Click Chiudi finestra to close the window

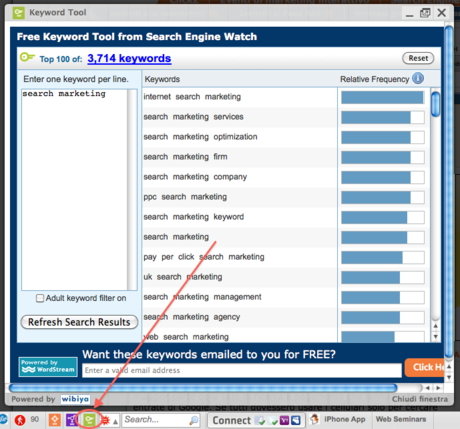coord(420,399)
